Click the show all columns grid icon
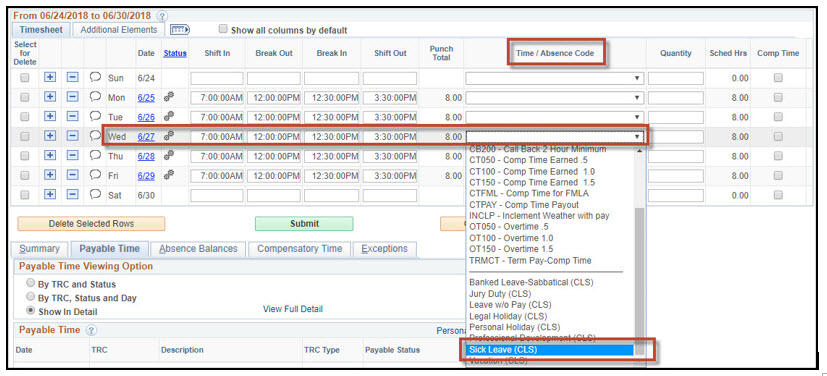Image resolution: width=827 pixels, height=376 pixels. tap(180, 30)
